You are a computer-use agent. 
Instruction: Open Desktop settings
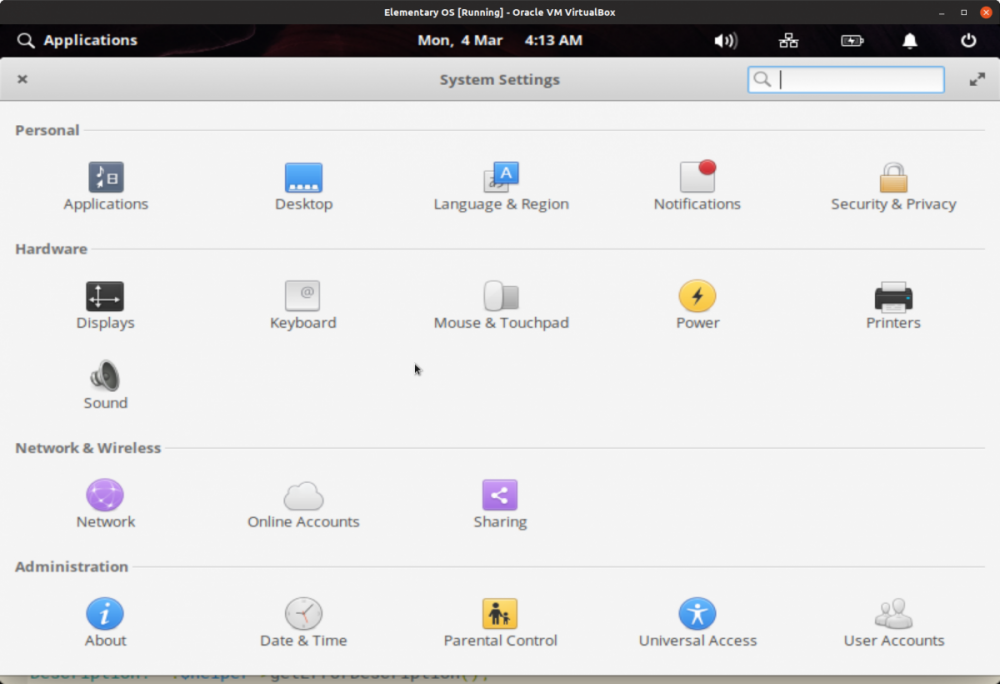304,186
